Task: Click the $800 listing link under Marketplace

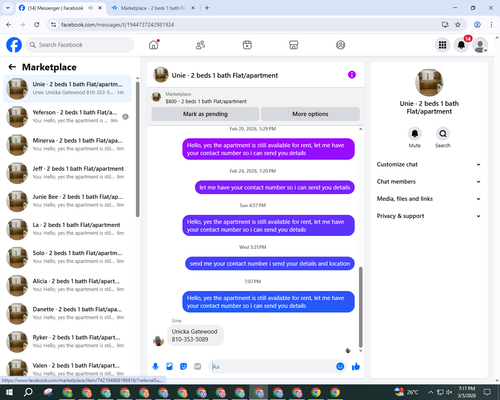Action: pos(206,101)
